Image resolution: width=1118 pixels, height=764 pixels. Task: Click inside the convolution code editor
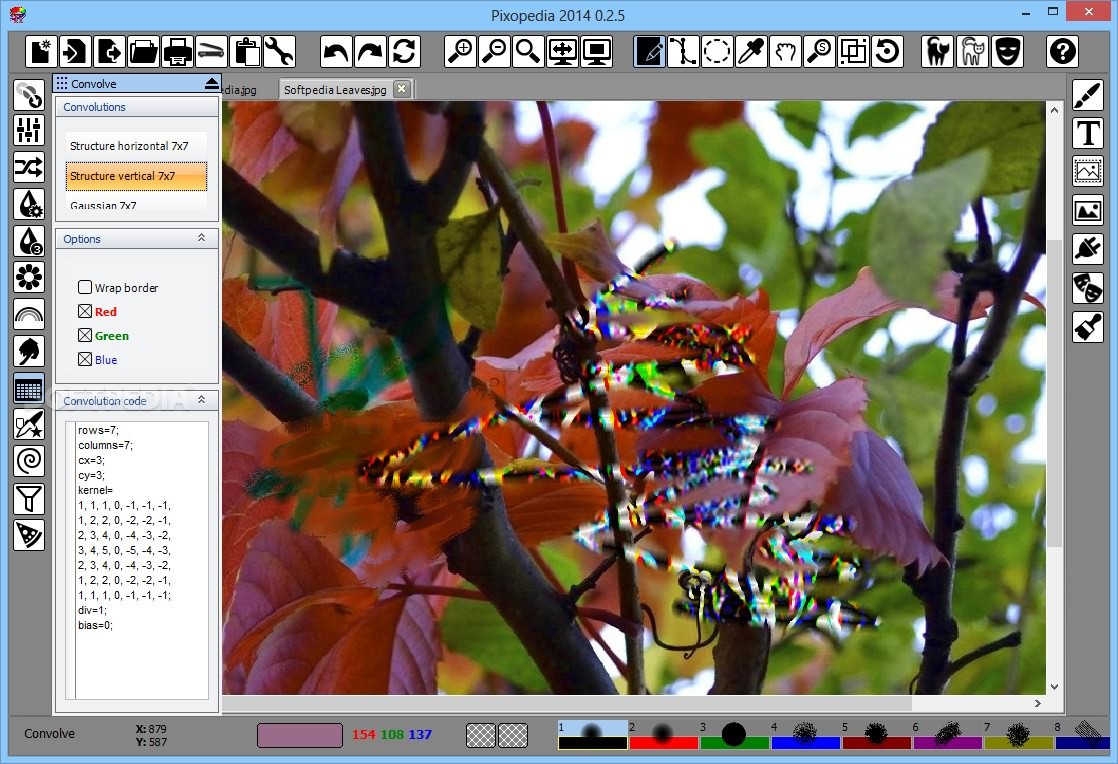[x=137, y=560]
